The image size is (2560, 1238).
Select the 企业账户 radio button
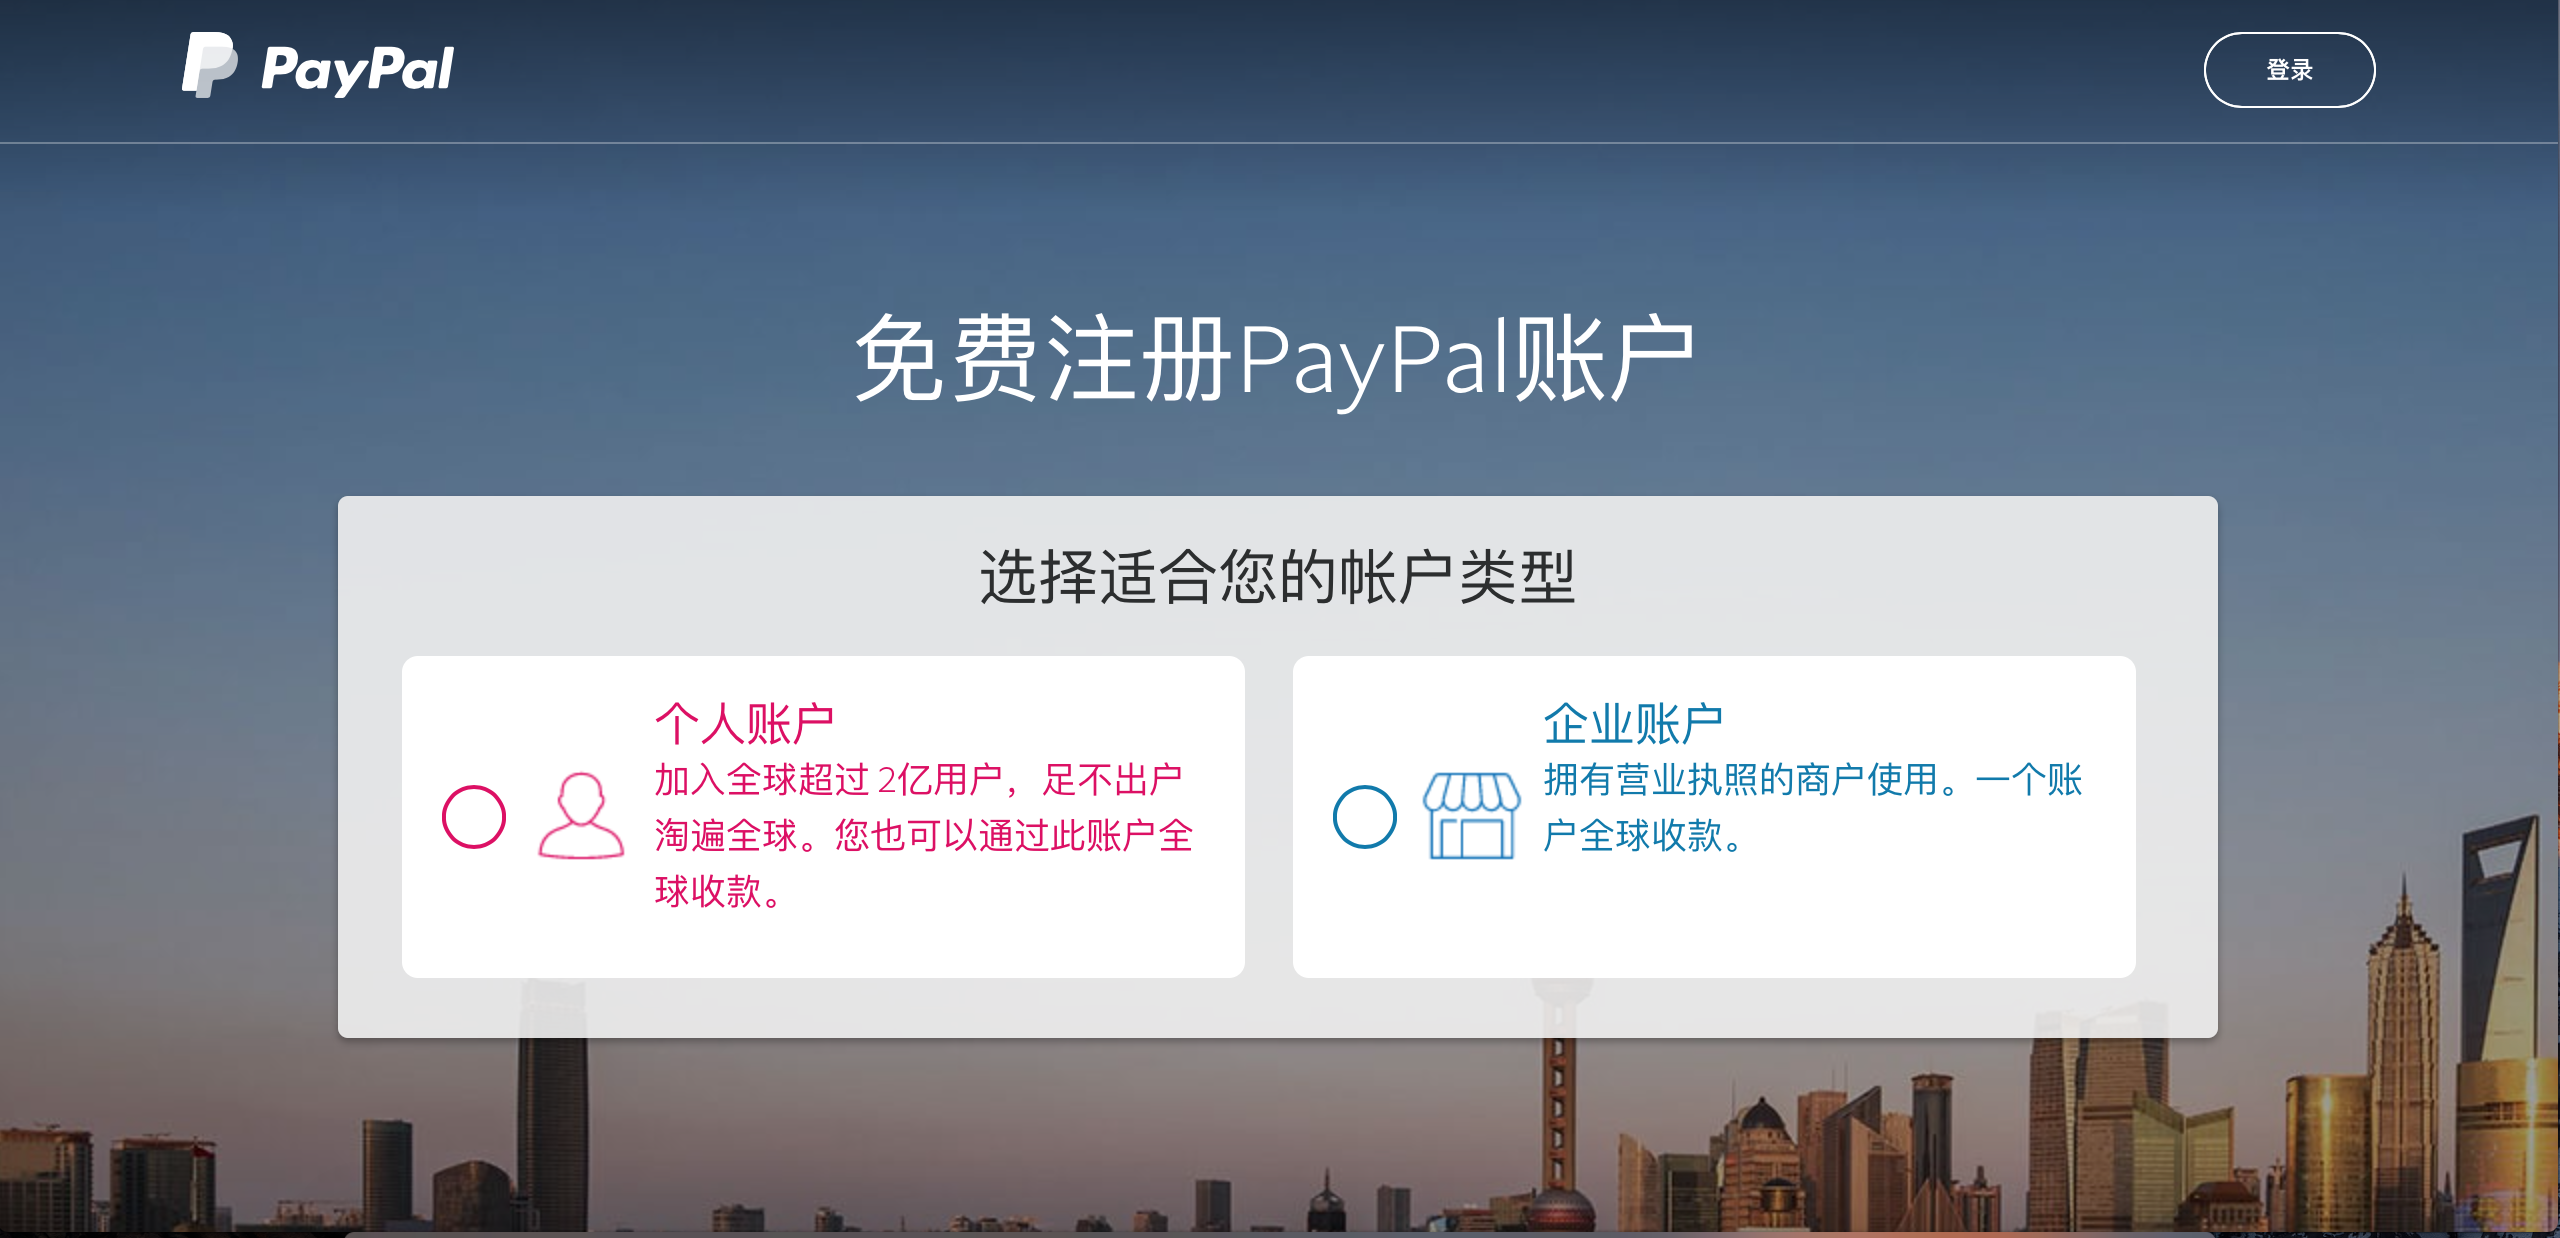pos(1365,817)
